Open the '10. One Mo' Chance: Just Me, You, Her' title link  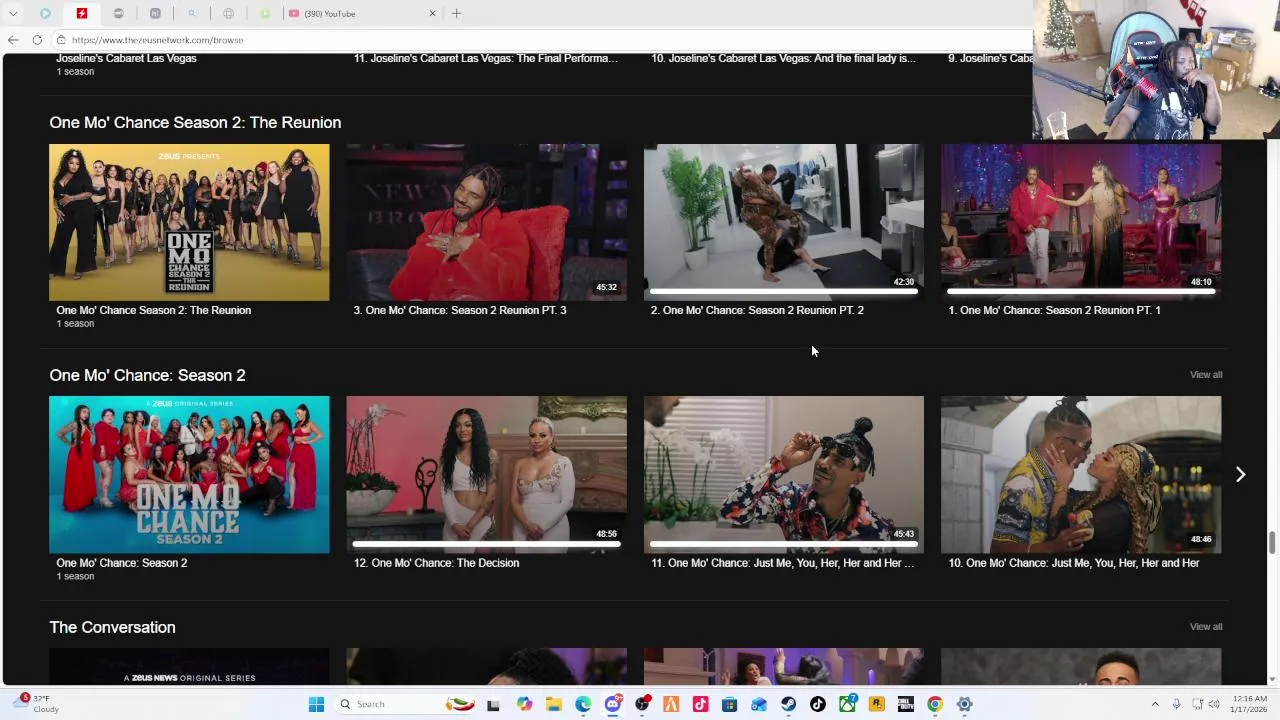1074,563
